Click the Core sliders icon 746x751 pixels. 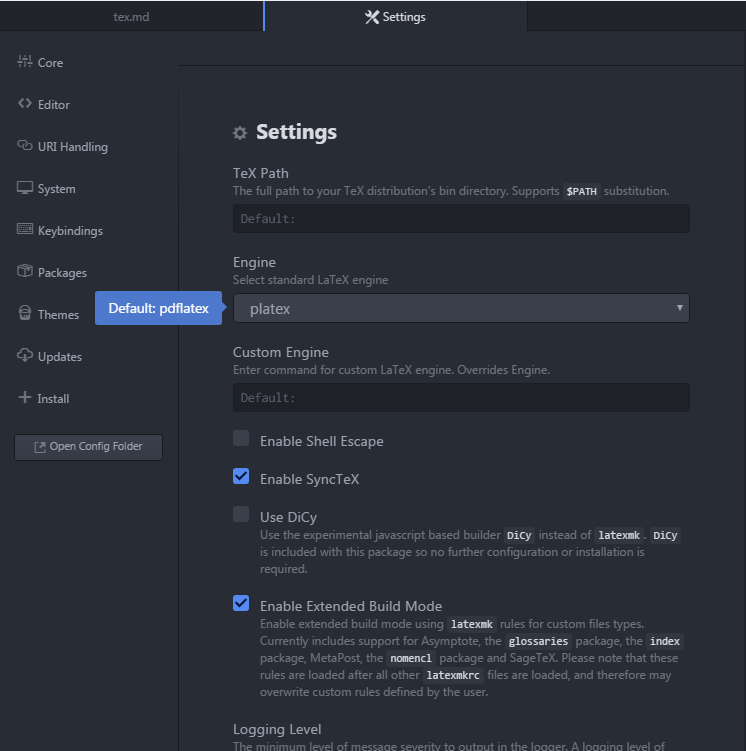[25, 62]
